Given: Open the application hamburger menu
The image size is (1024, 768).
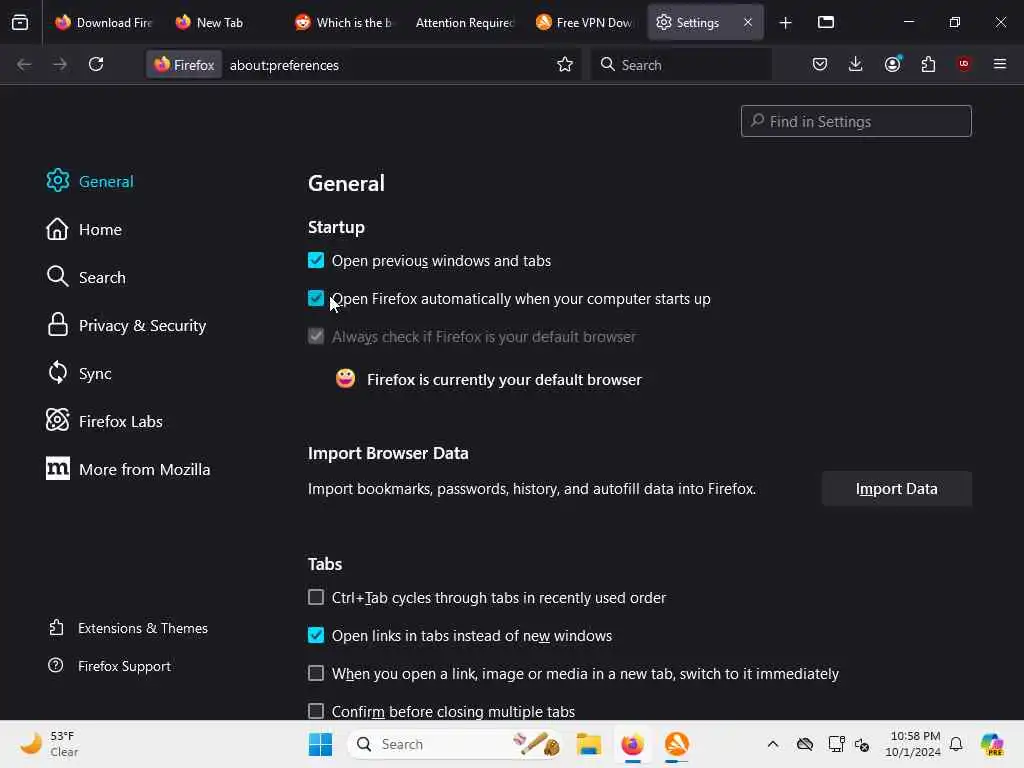Looking at the screenshot, I should (1000, 64).
